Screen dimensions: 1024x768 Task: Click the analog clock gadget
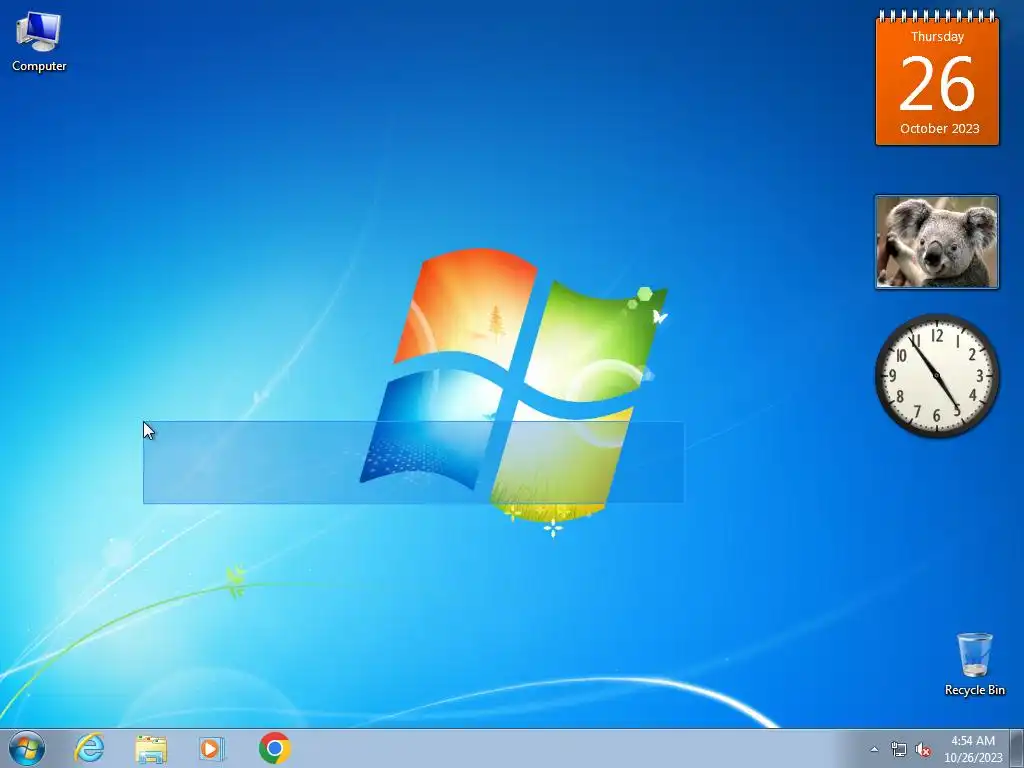tap(937, 375)
